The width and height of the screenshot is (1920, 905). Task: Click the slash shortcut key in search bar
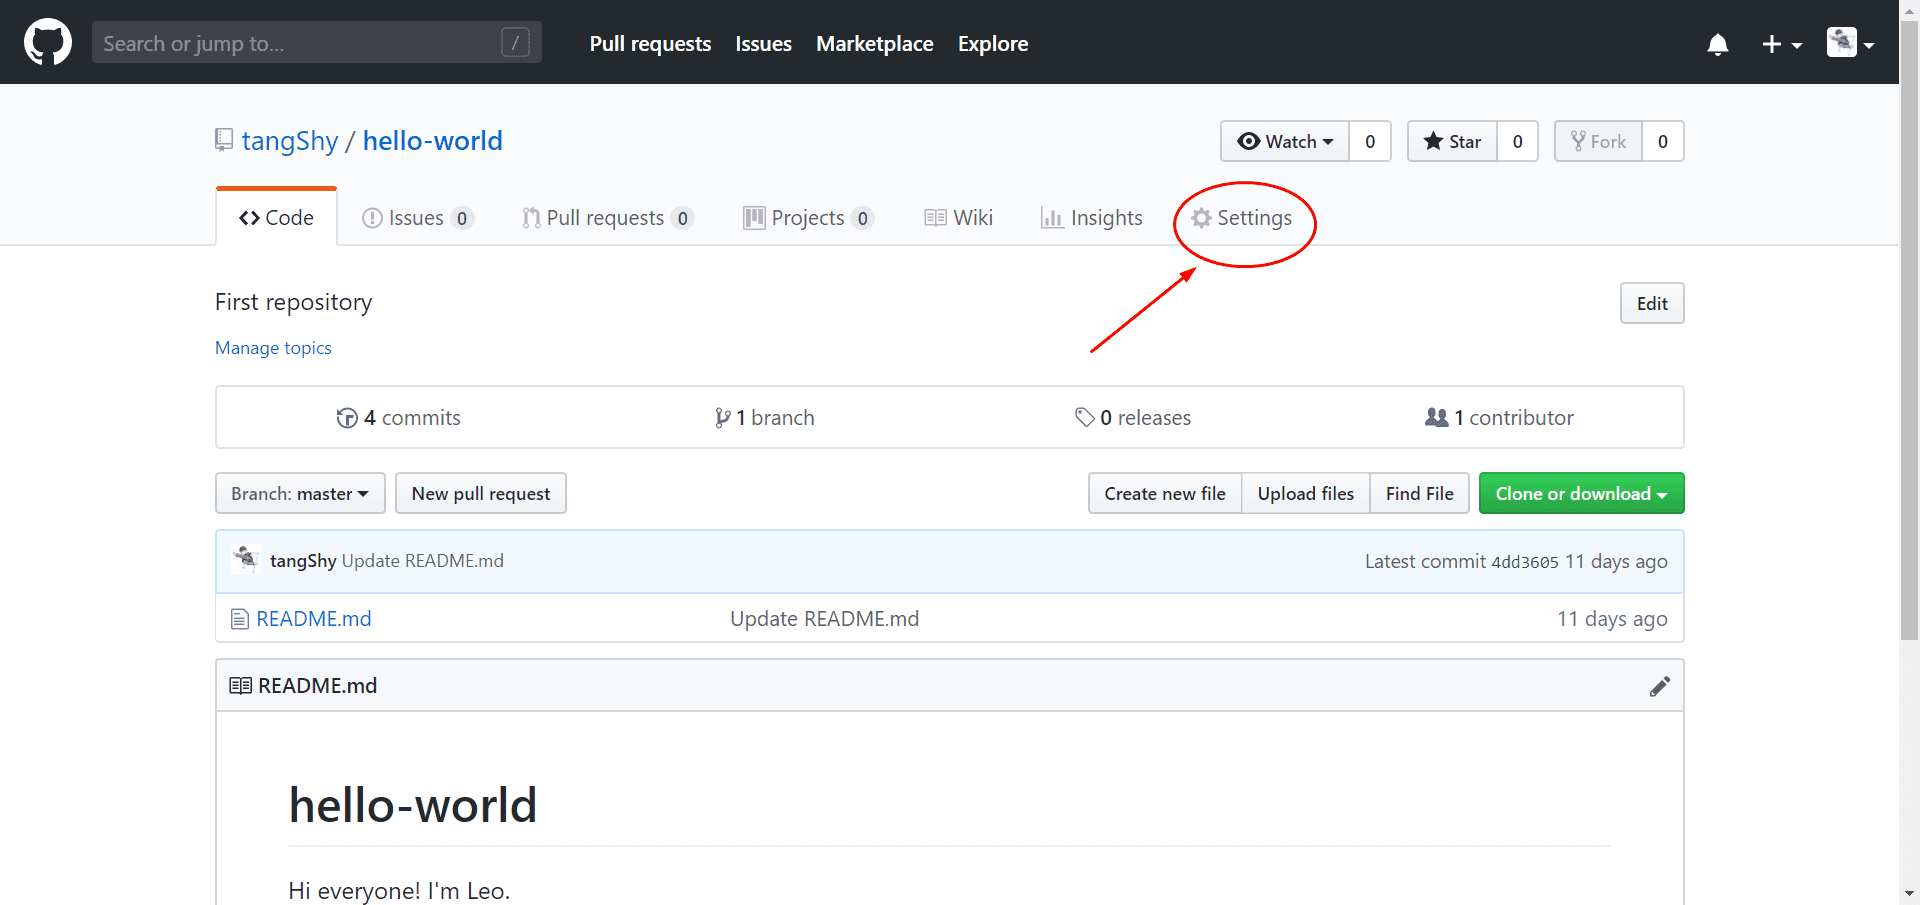pos(515,42)
